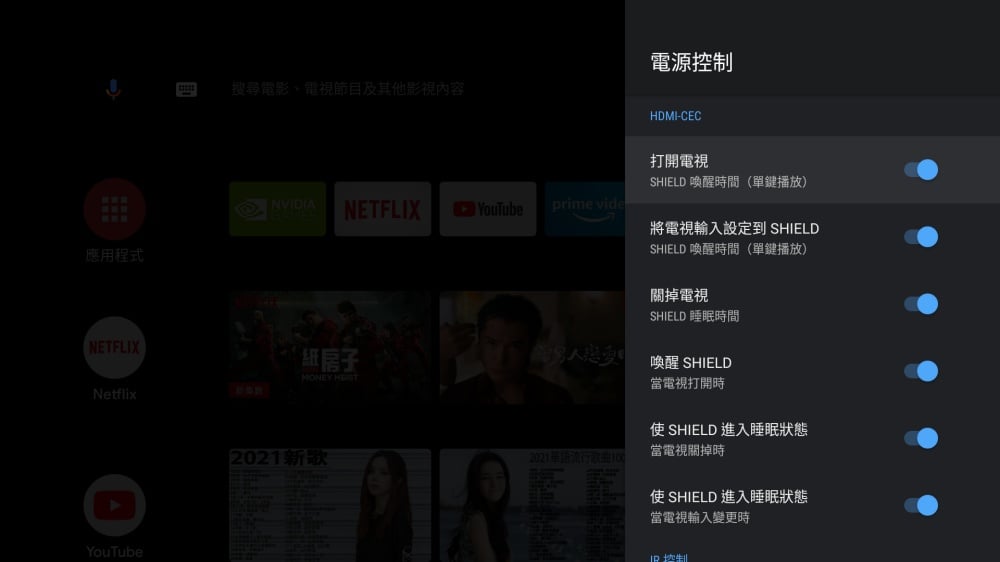Toggle the 打開電視 switch
This screenshot has height=562, width=1000.
pos(920,170)
